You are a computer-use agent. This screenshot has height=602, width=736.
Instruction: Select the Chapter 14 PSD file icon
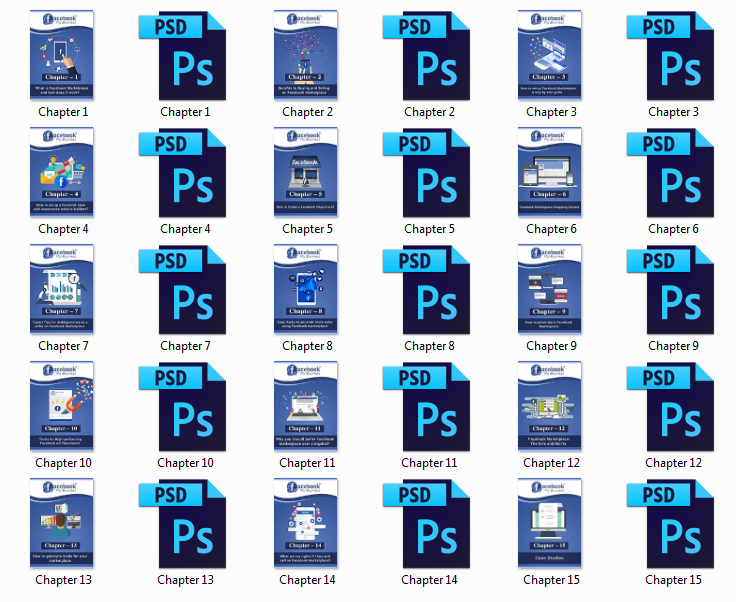[427, 524]
